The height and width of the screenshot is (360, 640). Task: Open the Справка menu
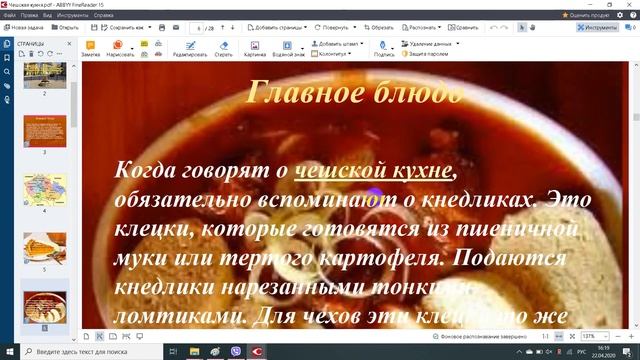tap(103, 15)
